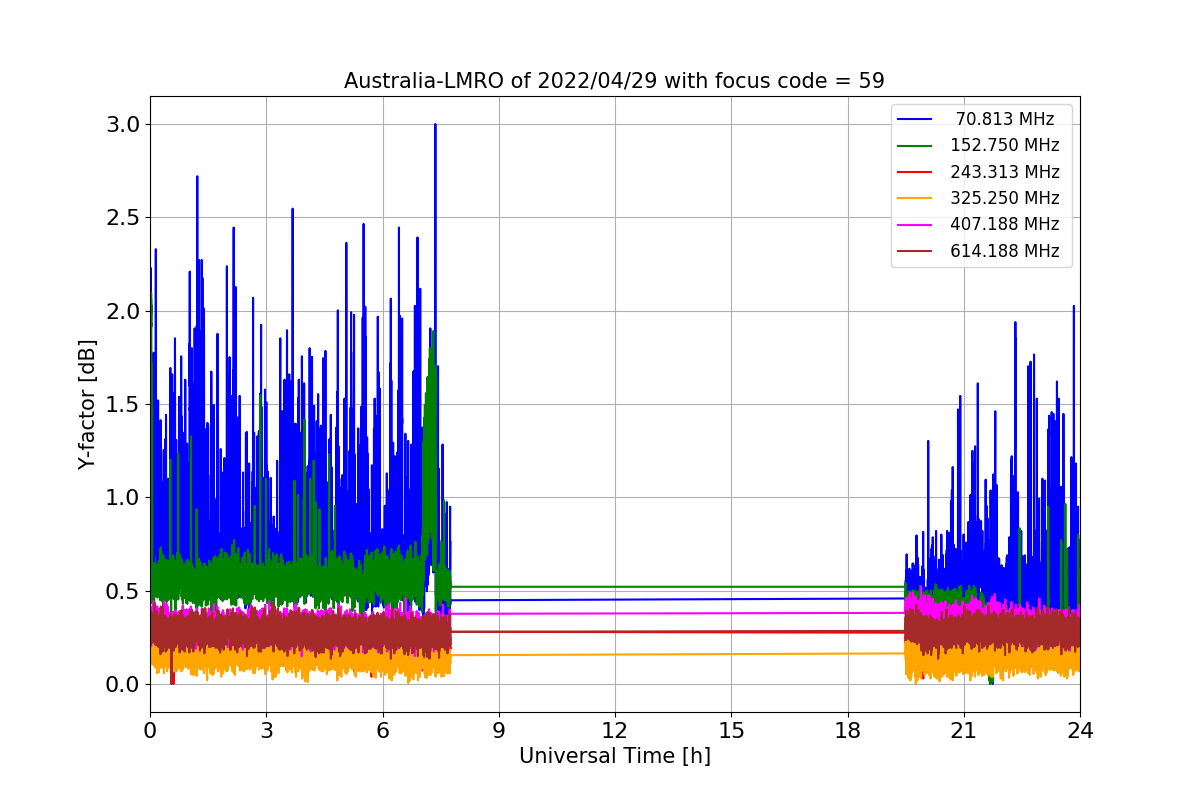Image resolution: width=1200 pixels, height=800 pixels.
Task: Click the '325.250 MHz' legend label
Action: coord(1005,198)
